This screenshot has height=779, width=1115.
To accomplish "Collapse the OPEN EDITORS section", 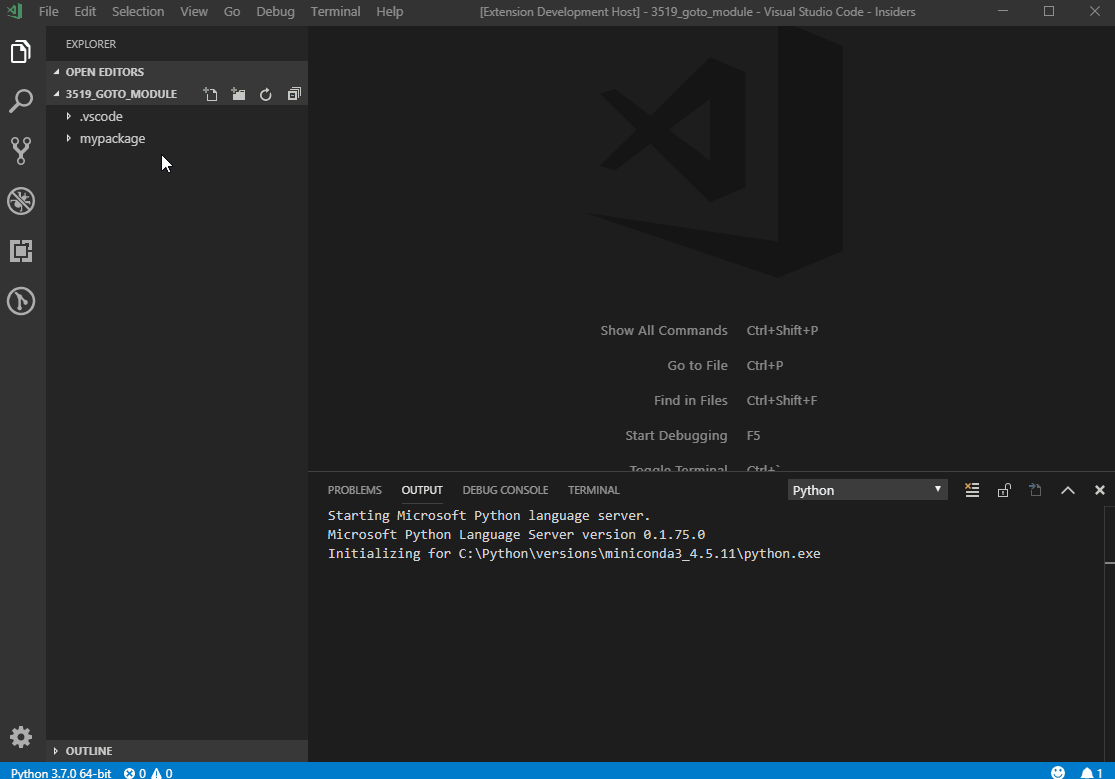I will coord(105,72).
